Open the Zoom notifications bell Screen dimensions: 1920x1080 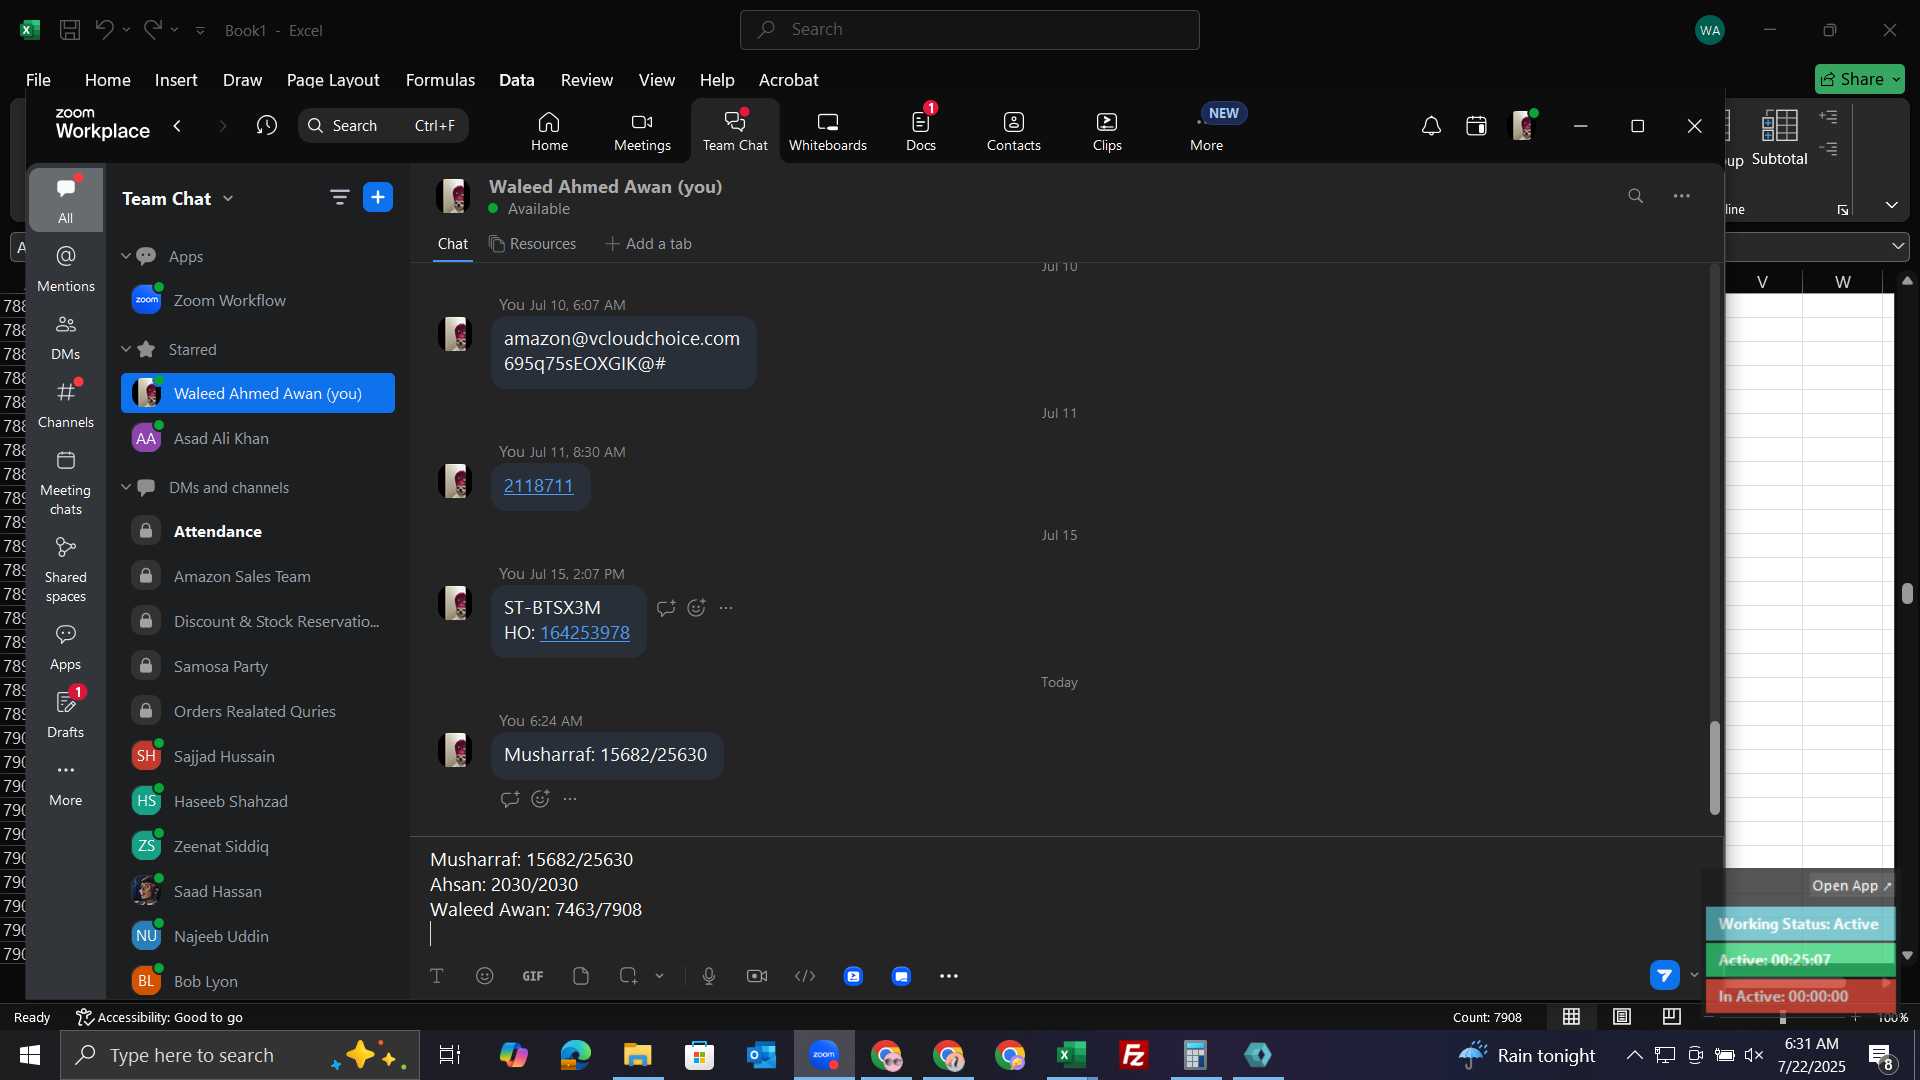point(1431,126)
